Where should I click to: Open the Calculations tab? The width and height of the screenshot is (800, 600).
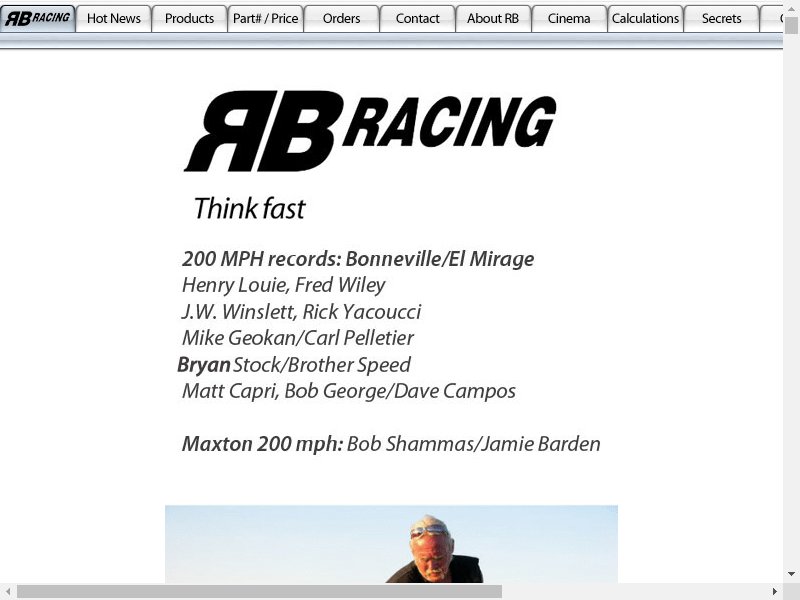coord(645,18)
